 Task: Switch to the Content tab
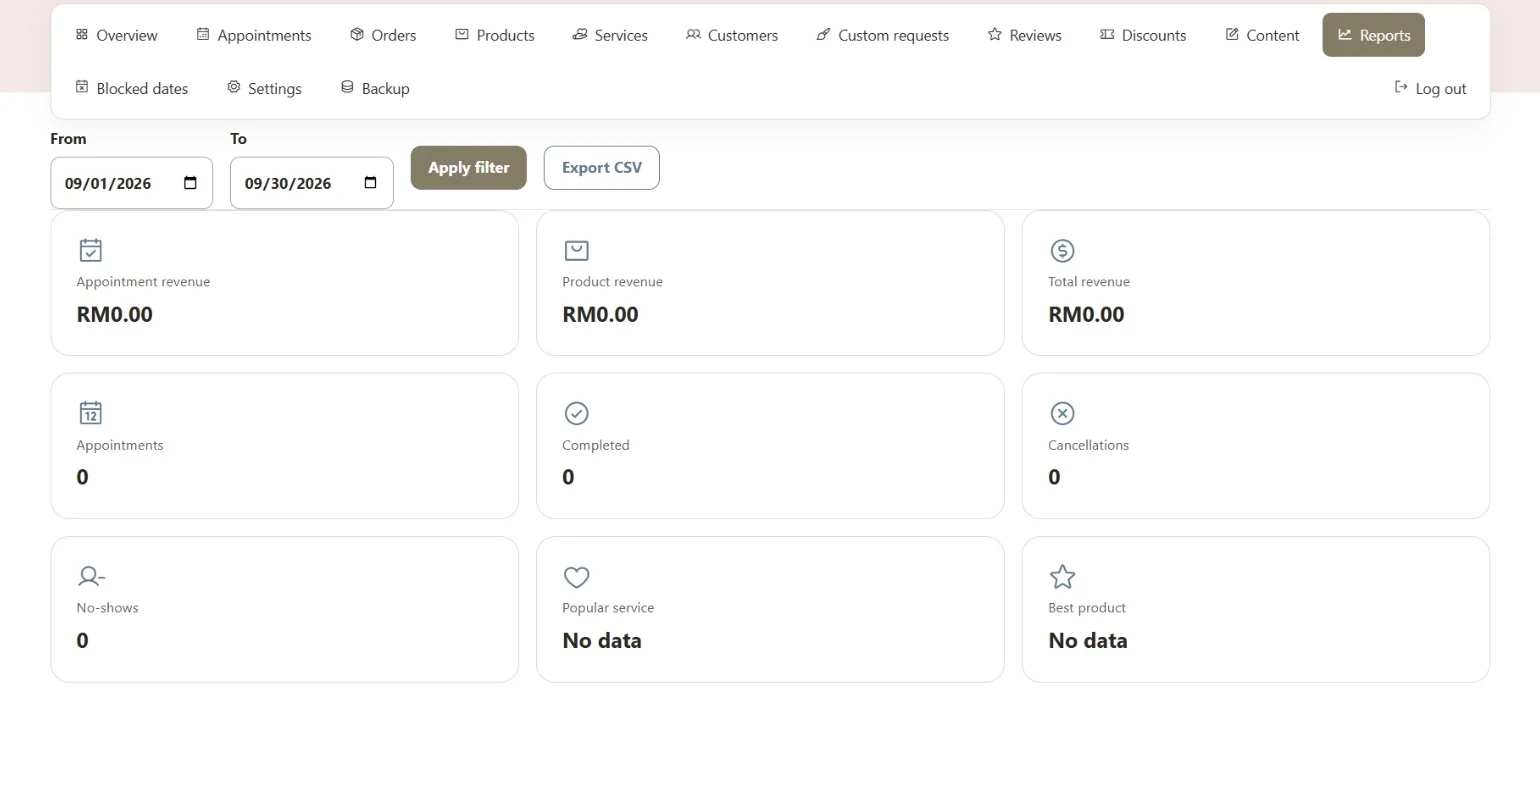pos(1262,35)
